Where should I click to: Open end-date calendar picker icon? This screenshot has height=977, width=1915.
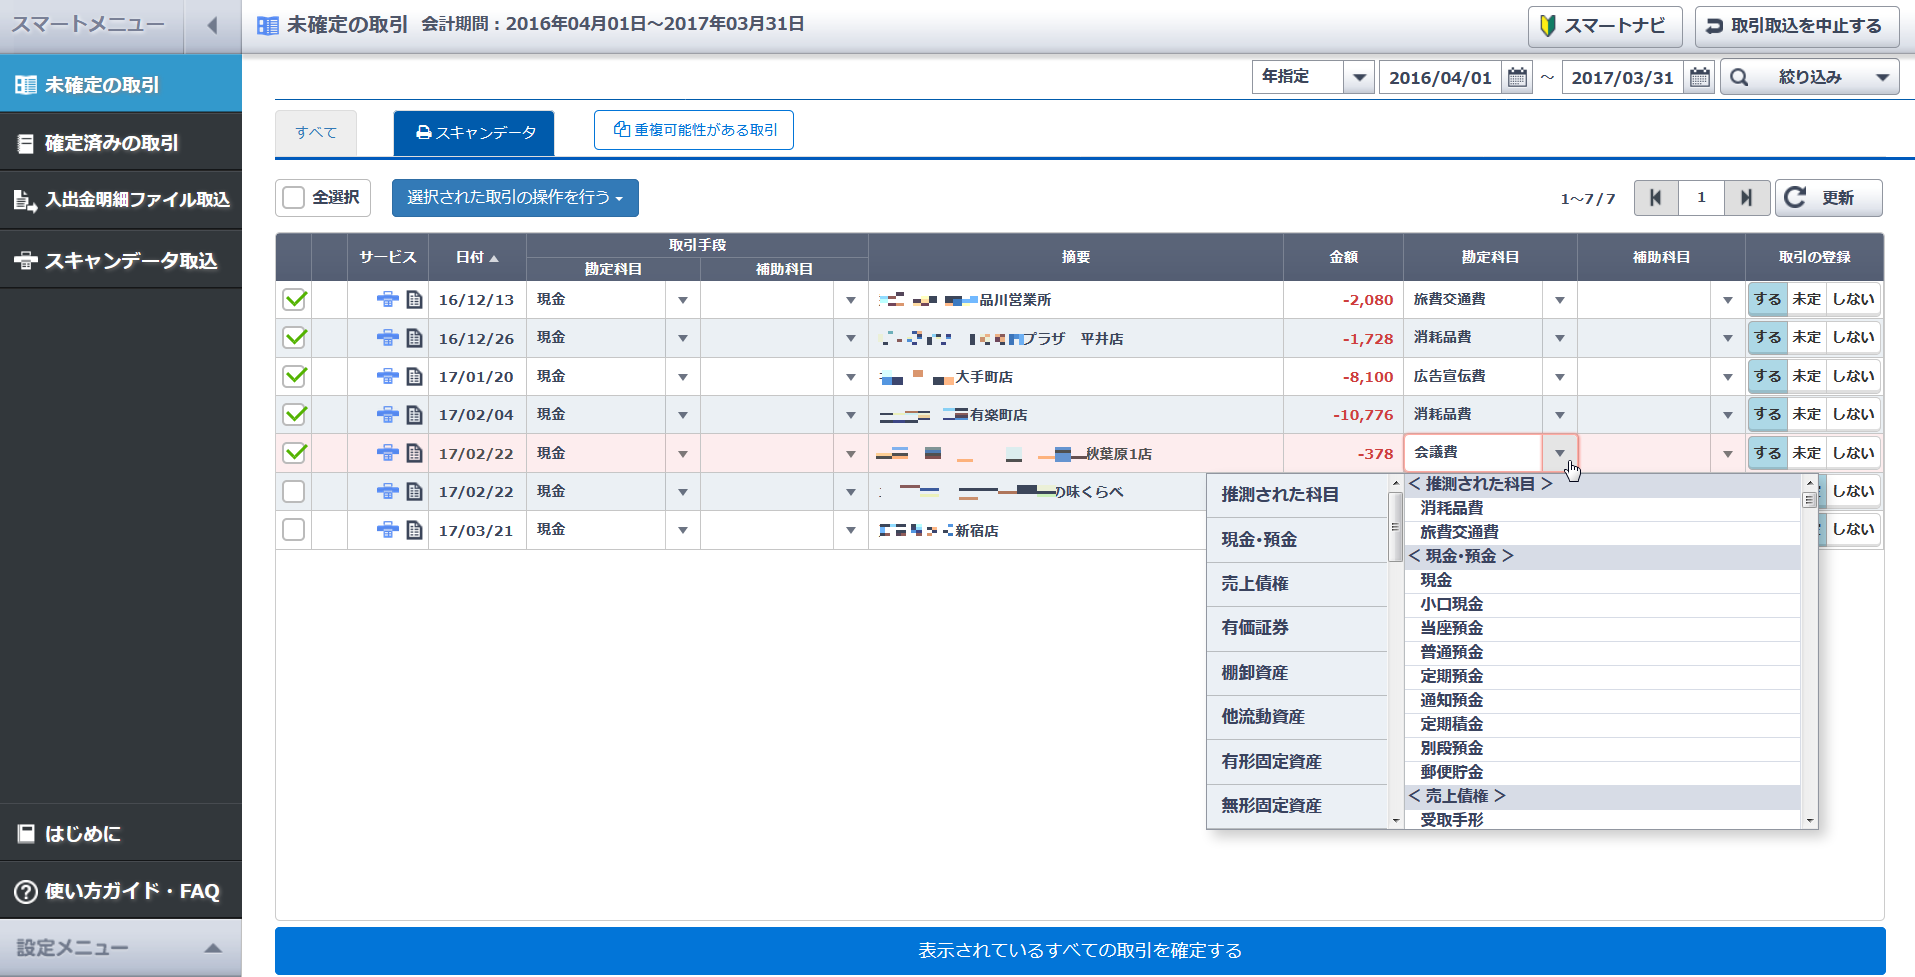click(x=1699, y=77)
